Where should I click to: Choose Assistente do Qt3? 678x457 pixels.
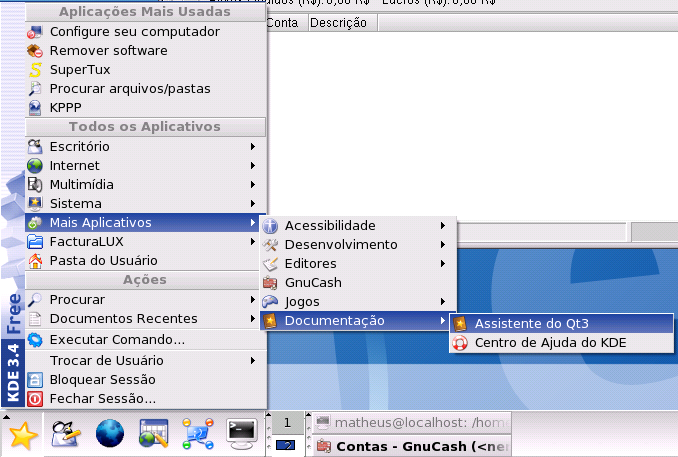click(562, 324)
